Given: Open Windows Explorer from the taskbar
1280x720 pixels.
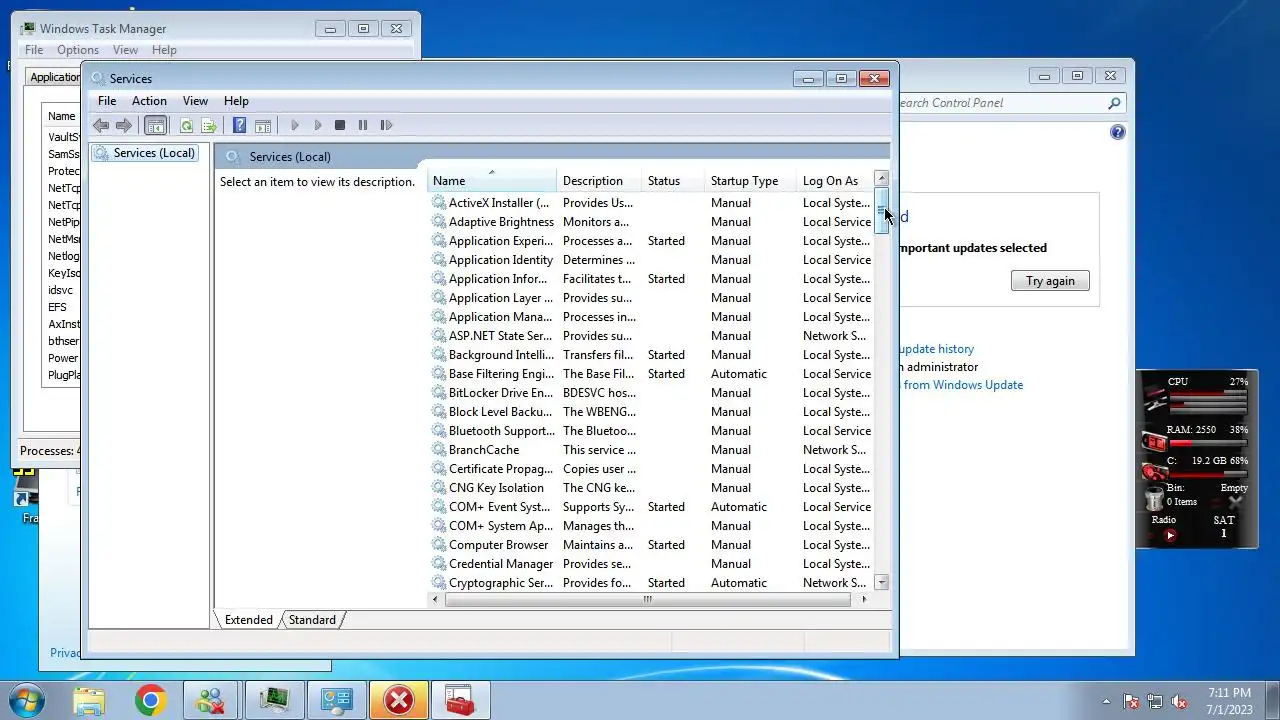Looking at the screenshot, I should pos(89,701).
